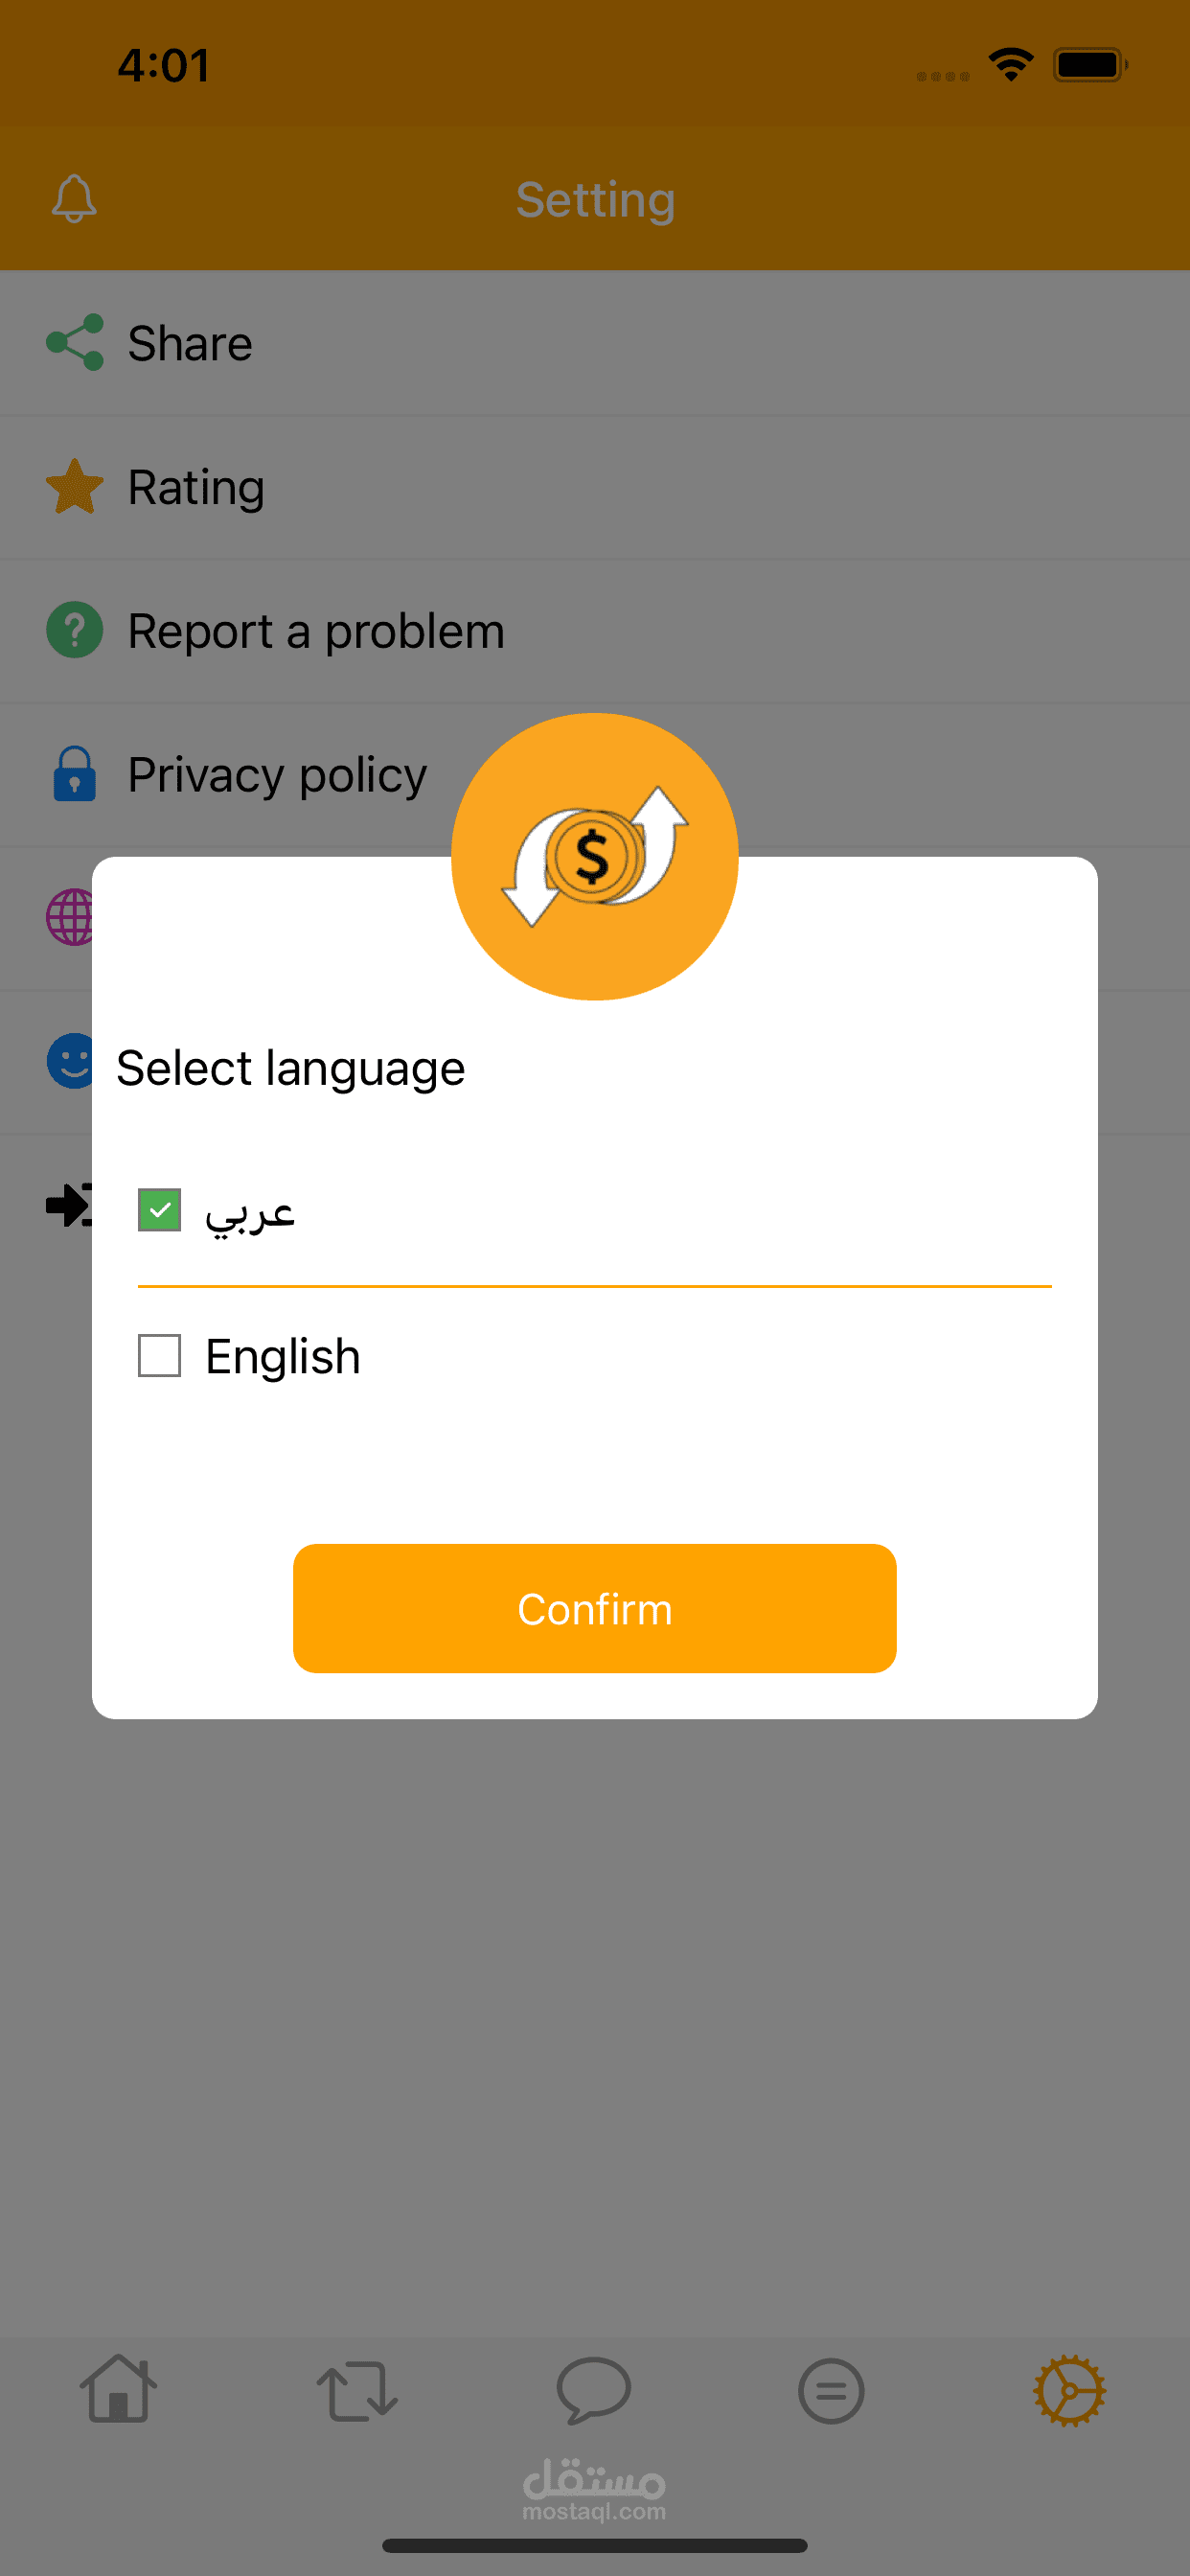Open the list menu circle tab

831,2391
